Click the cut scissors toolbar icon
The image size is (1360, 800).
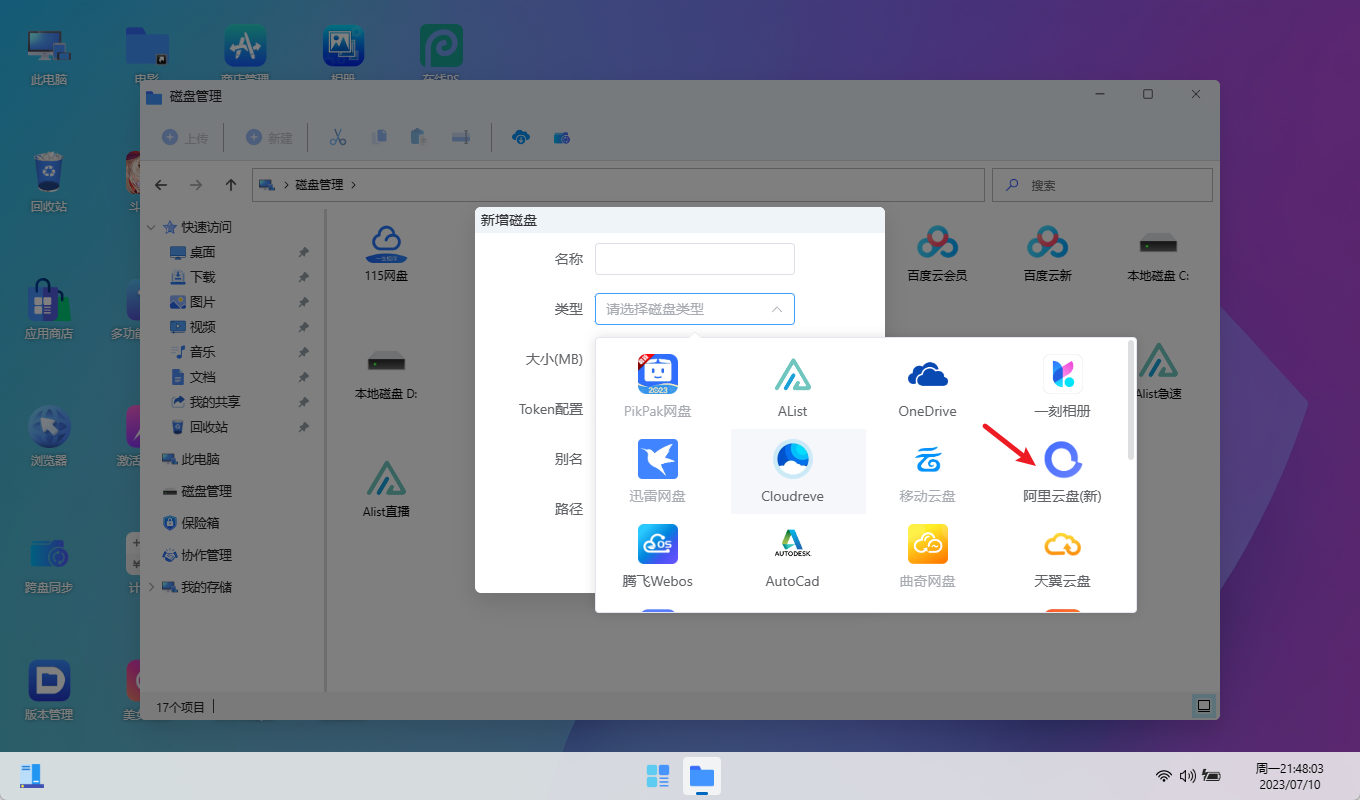[338, 138]
